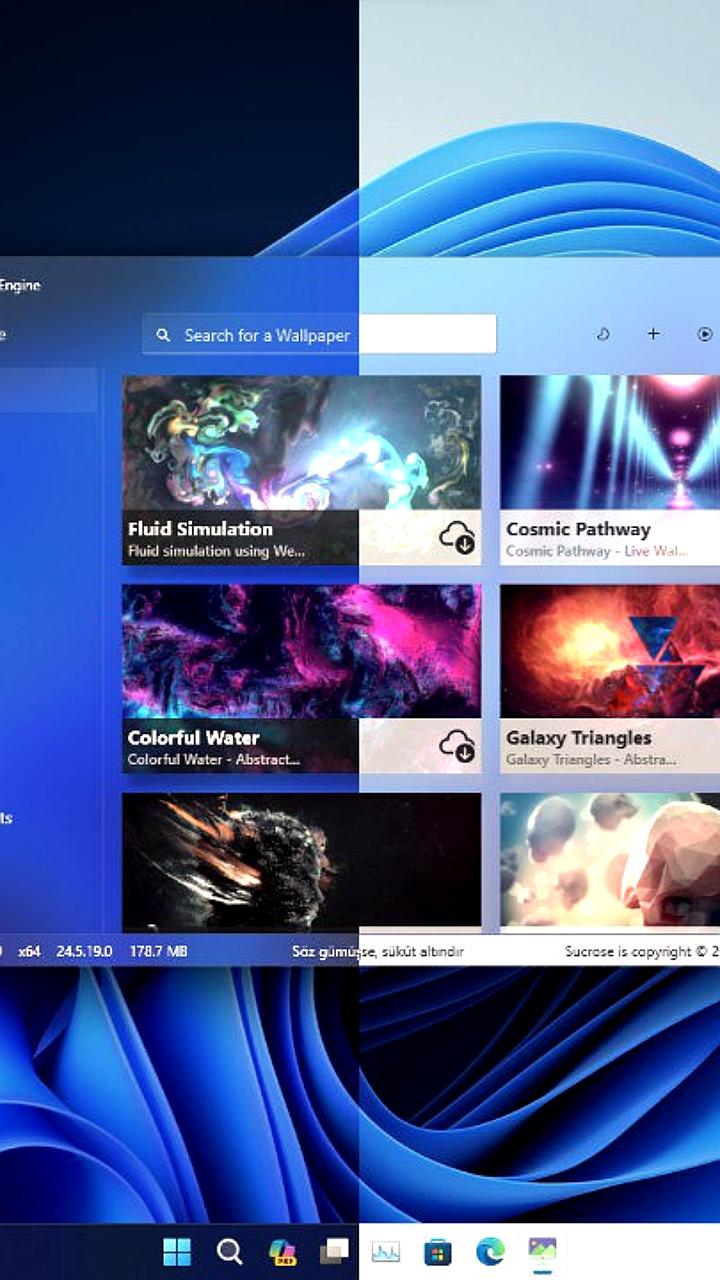This screenshot has width=720, height=1280.
Task: Add a new wallpaper with plus icon
Action: pos(653,334)
